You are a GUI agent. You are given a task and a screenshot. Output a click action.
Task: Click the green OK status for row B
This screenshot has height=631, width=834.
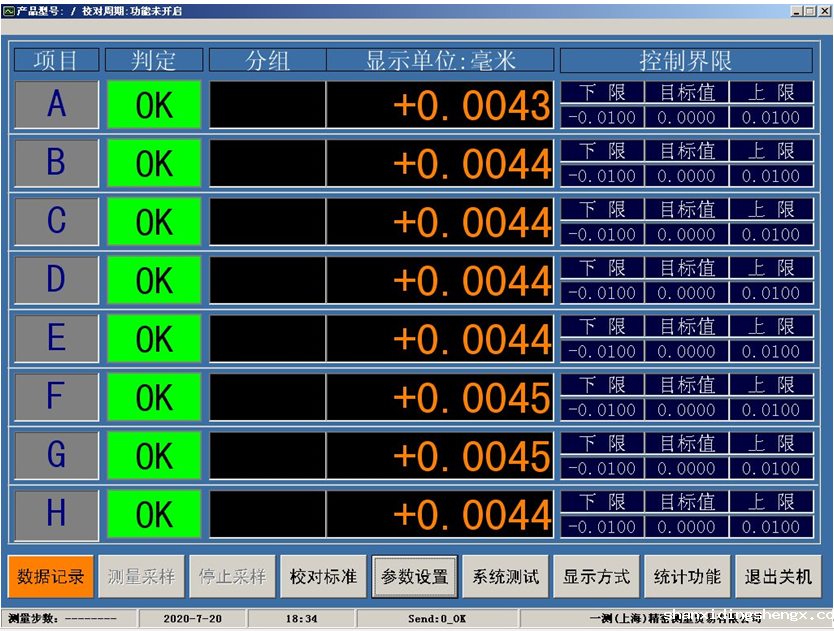pyautogui.click(x=154, y=164)
